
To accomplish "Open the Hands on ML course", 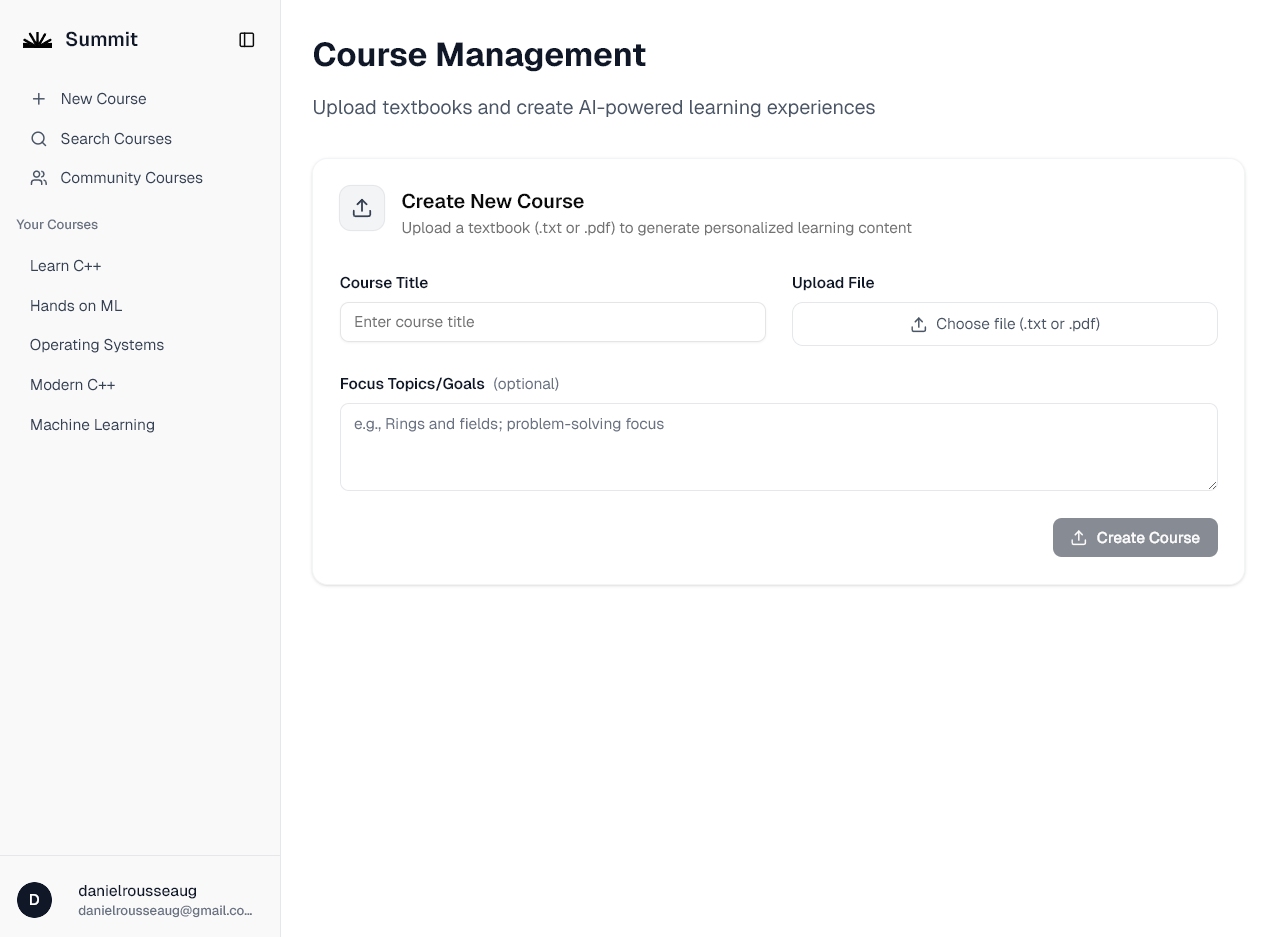I will pyautogui.click(x=76, y=305).
